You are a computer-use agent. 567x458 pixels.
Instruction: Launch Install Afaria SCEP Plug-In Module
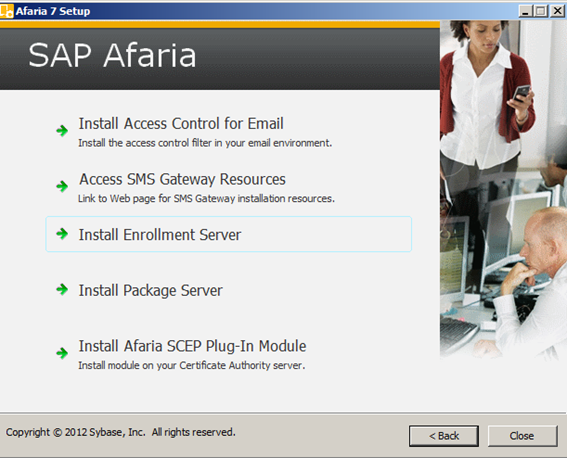(x=192, y=346)
